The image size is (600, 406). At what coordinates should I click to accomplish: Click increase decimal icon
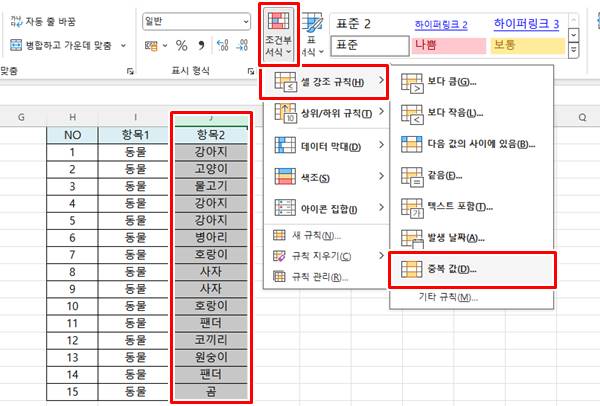point(222,46)
